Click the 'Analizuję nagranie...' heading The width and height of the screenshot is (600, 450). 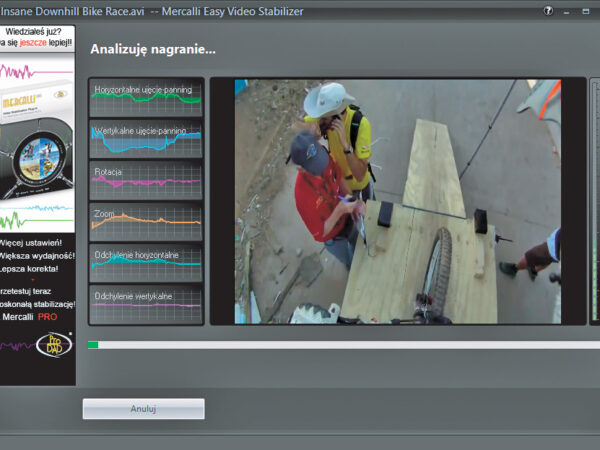[153, 49]
